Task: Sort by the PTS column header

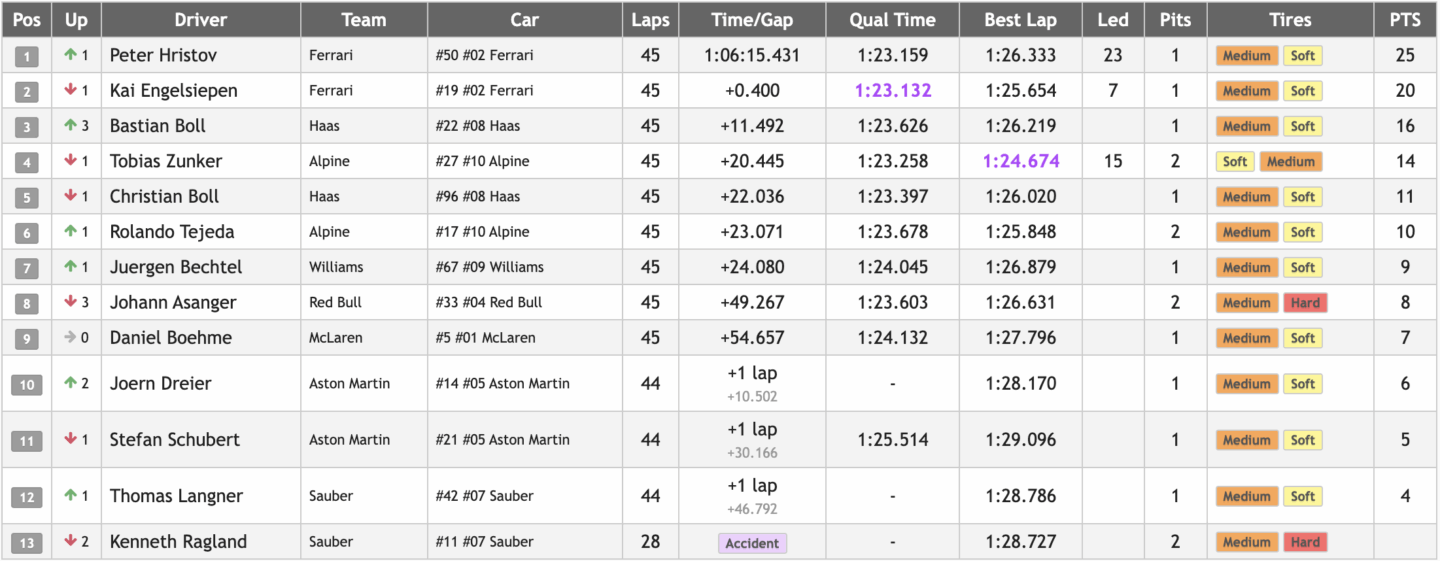Action: (1405, 20)
